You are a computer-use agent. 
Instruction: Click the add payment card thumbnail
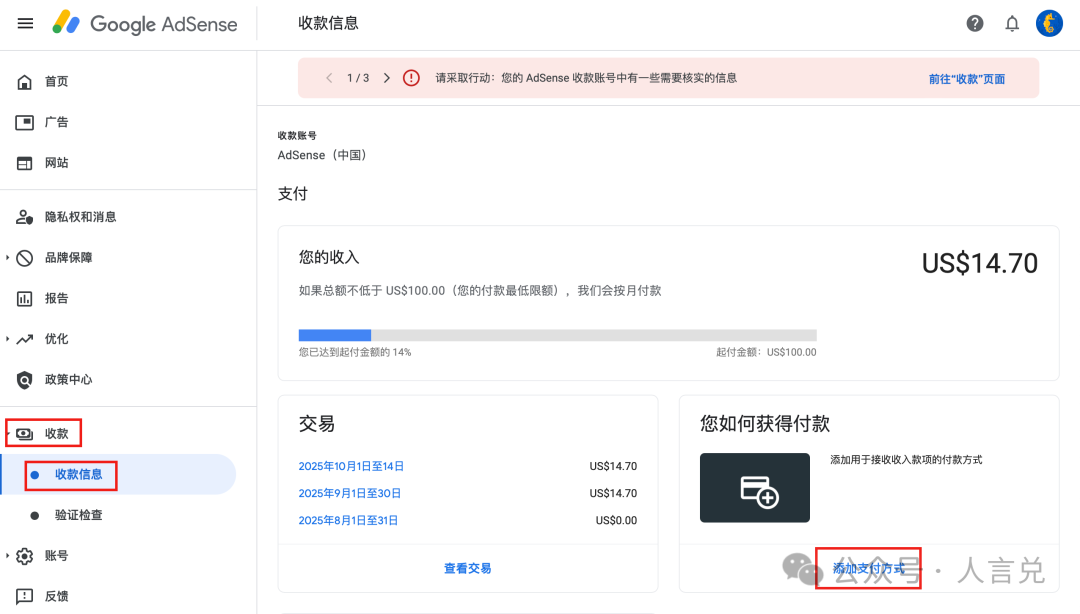(755, 488)
